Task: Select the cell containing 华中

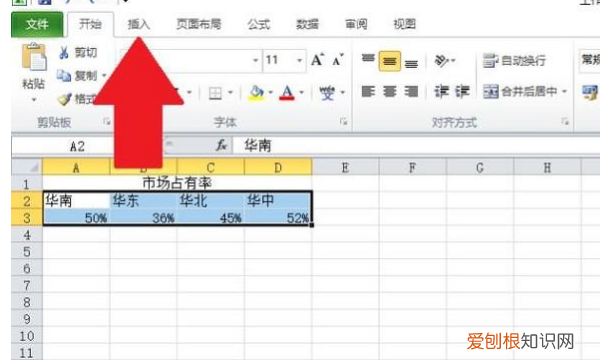Action: pos(278,200)
